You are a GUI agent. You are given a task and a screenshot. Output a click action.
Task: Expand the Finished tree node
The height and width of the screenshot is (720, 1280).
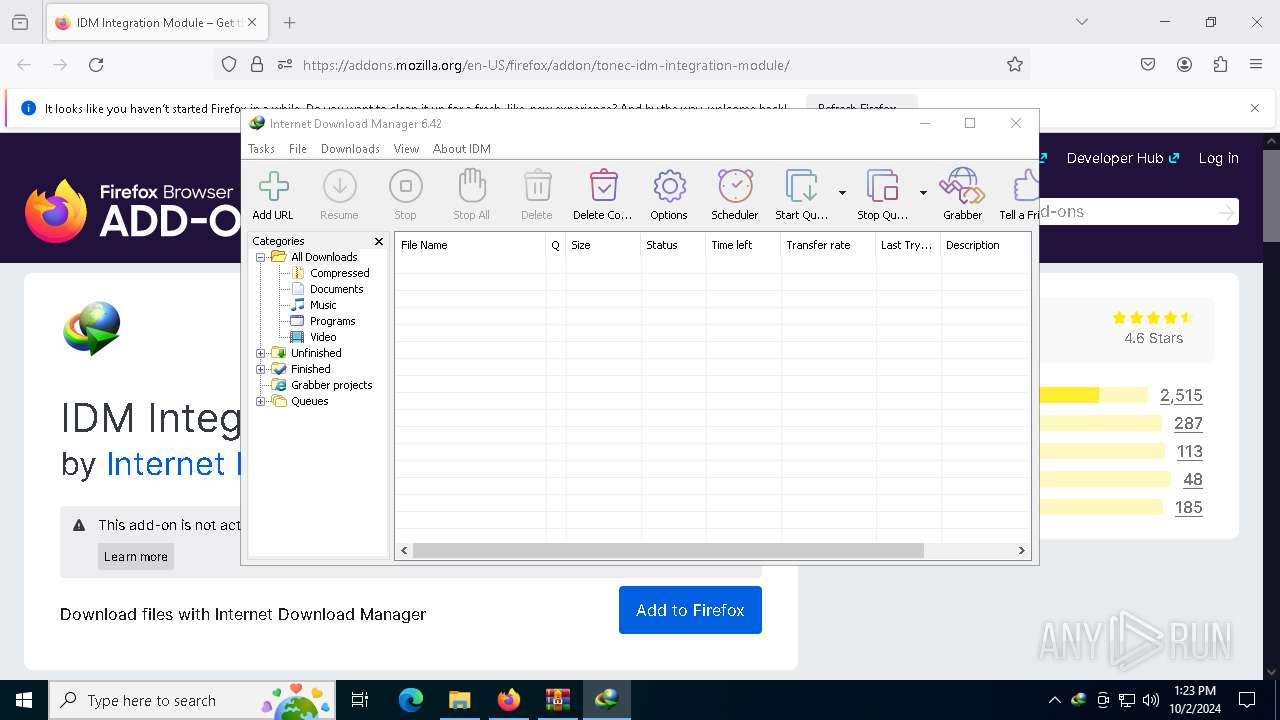pyautogui.click(x=261, y=369)
